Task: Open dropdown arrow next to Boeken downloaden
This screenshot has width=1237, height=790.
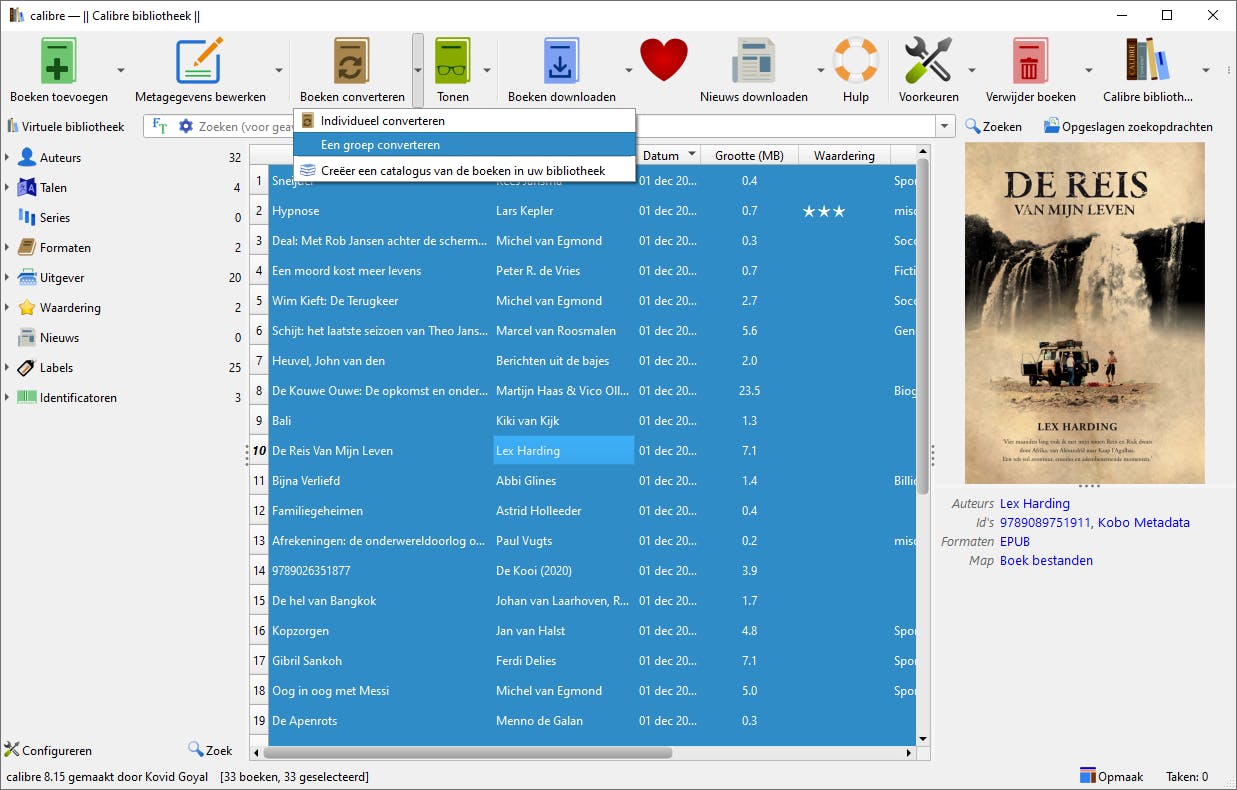Action: pos(629,70)
